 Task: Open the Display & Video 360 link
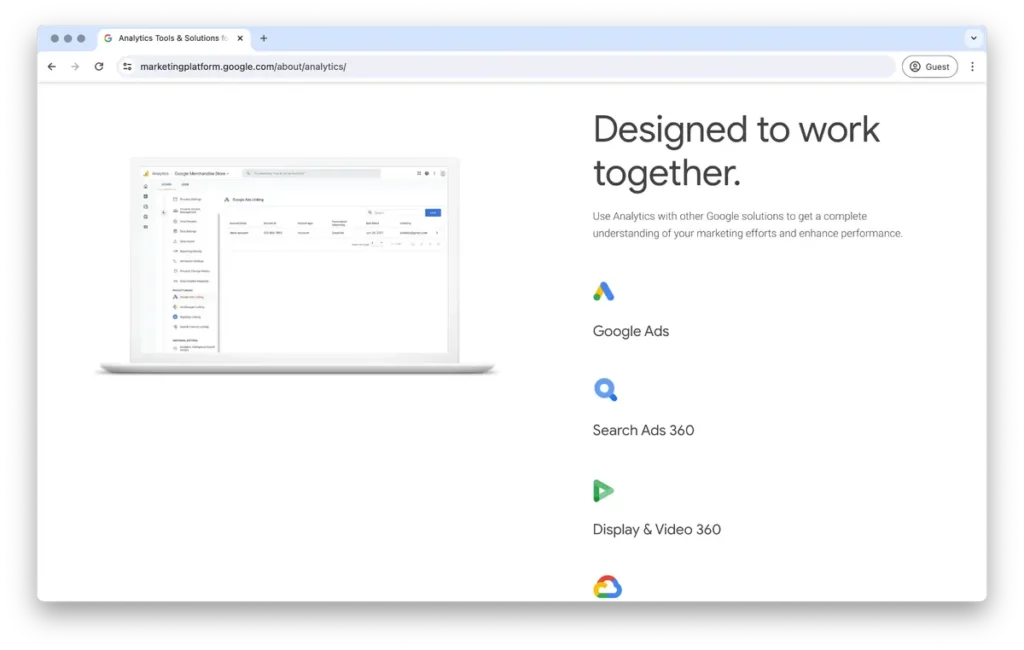657,530
